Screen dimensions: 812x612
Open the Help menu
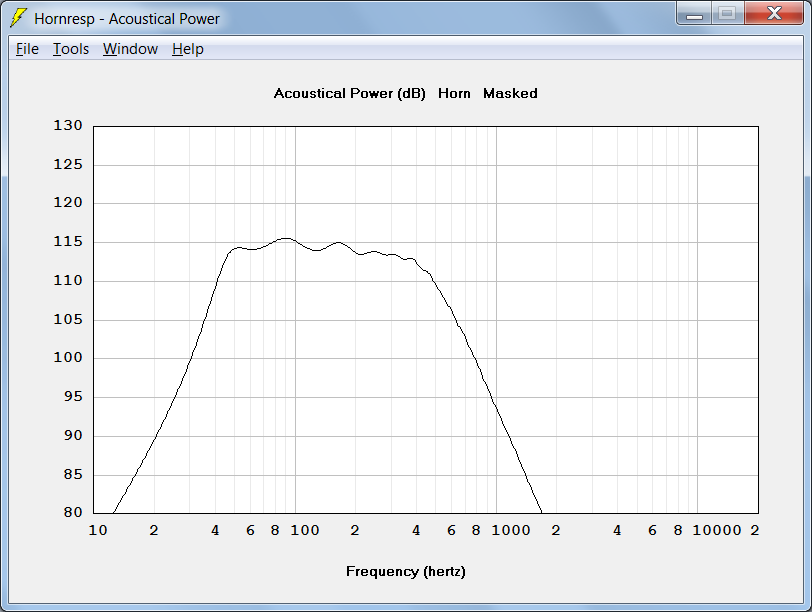click(187, 49)
